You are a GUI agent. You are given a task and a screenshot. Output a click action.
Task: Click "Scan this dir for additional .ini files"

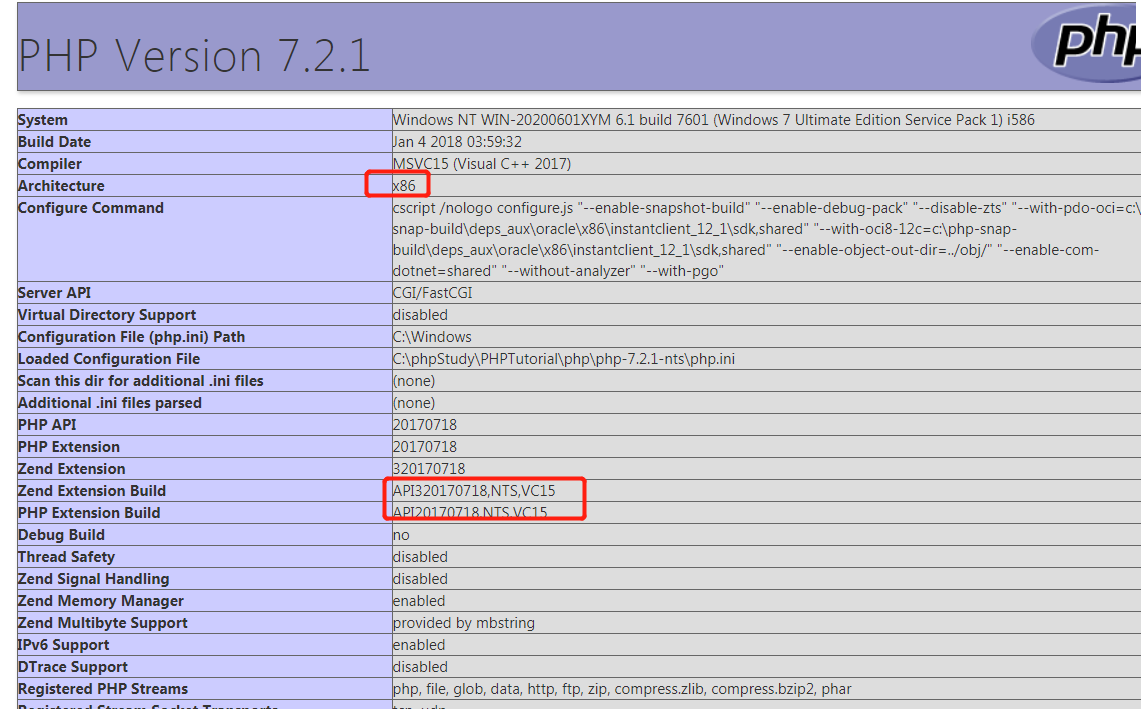coord(140,381)
